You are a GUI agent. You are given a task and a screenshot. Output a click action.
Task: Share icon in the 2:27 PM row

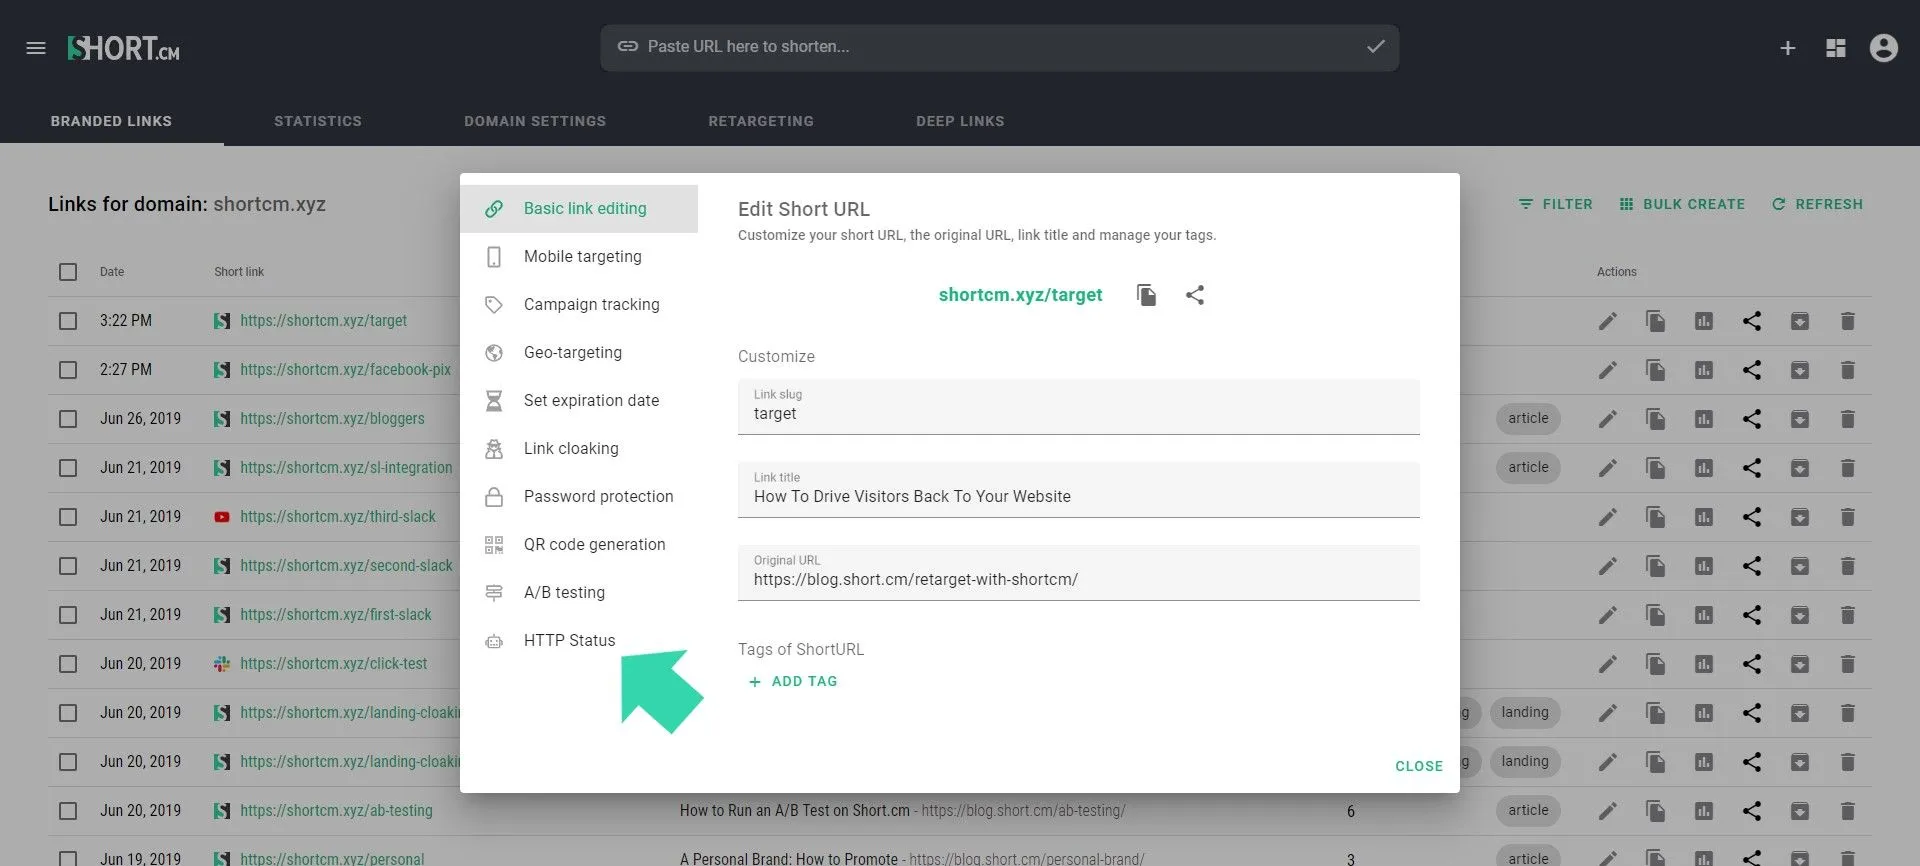[1752, 370]
